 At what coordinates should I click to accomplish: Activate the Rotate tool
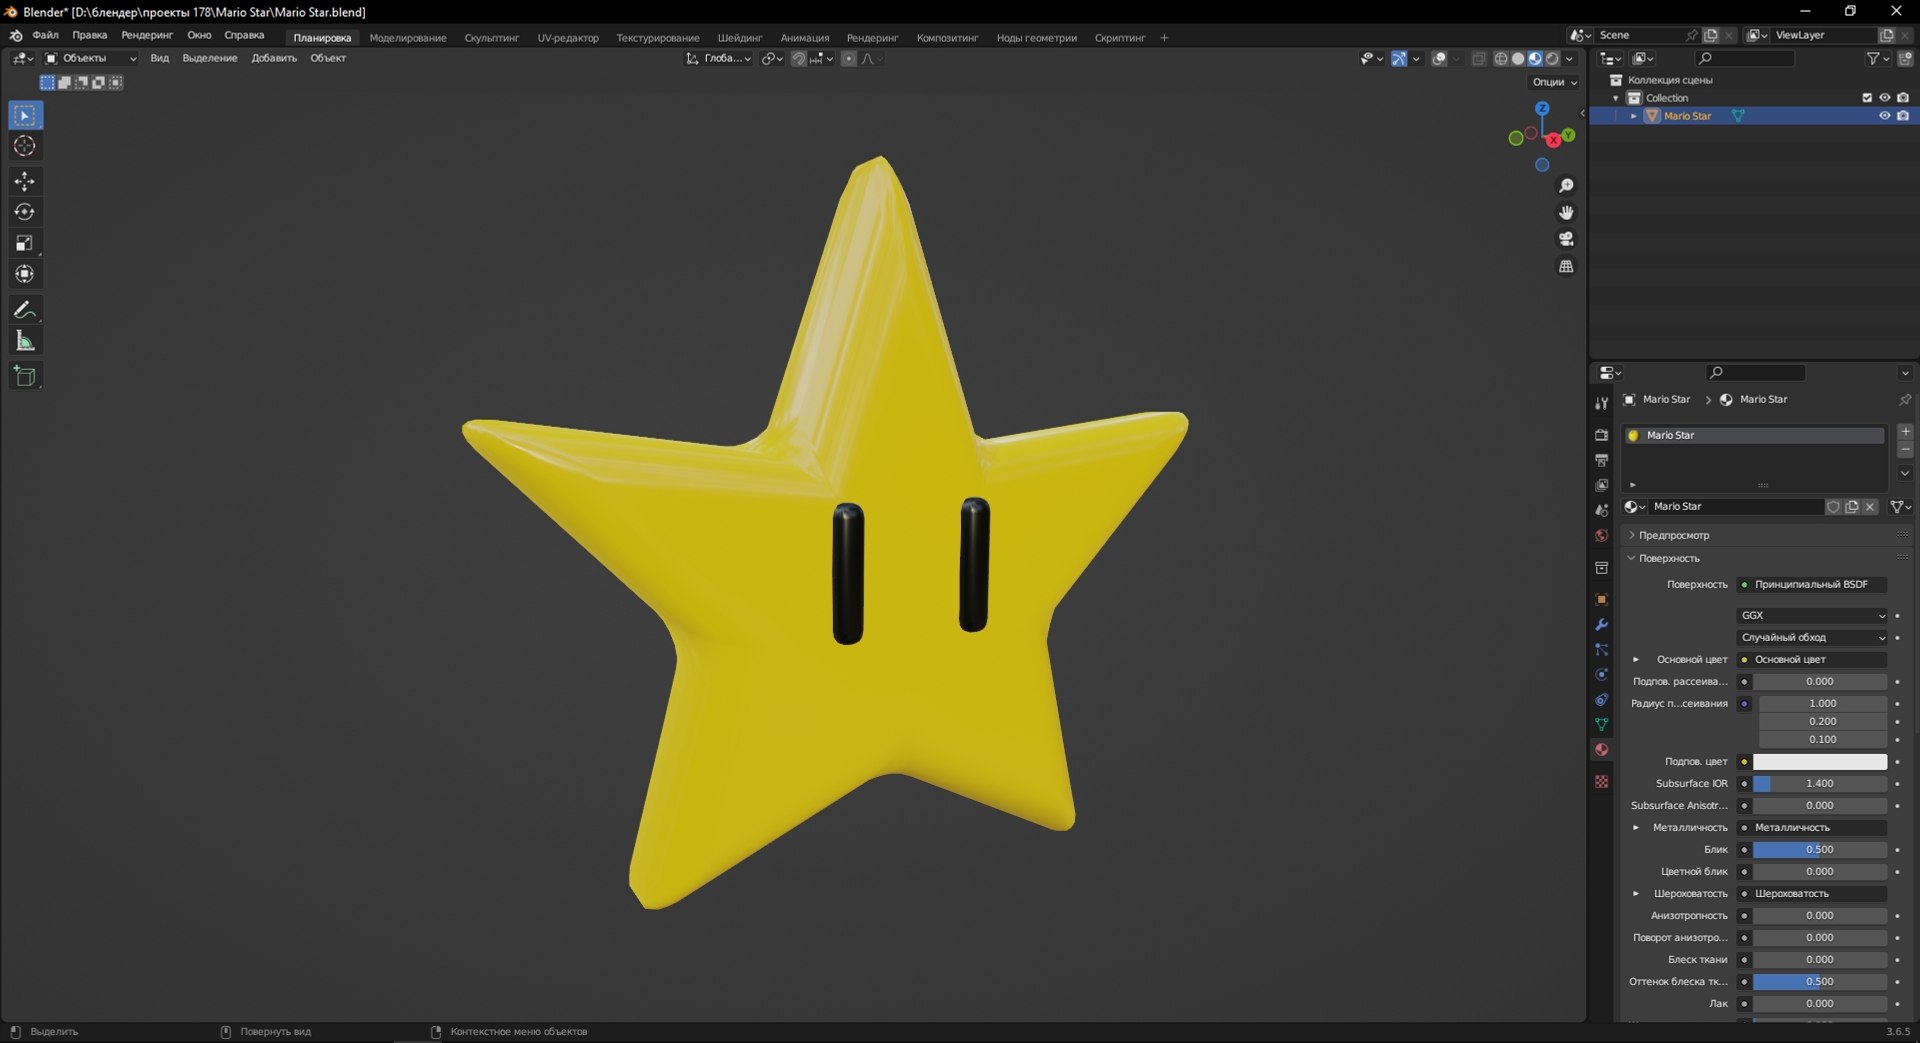click(x=25, y=212)
